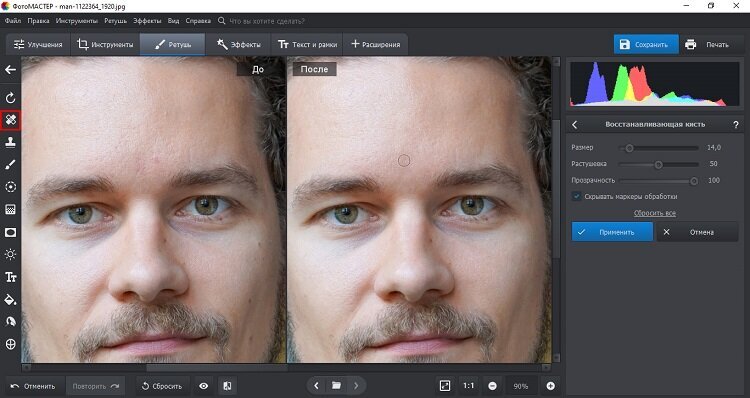Select the stamp tool in sidebar
This screenshot has height=398, width=750.
pyautogui.click(x=11, y=142)
